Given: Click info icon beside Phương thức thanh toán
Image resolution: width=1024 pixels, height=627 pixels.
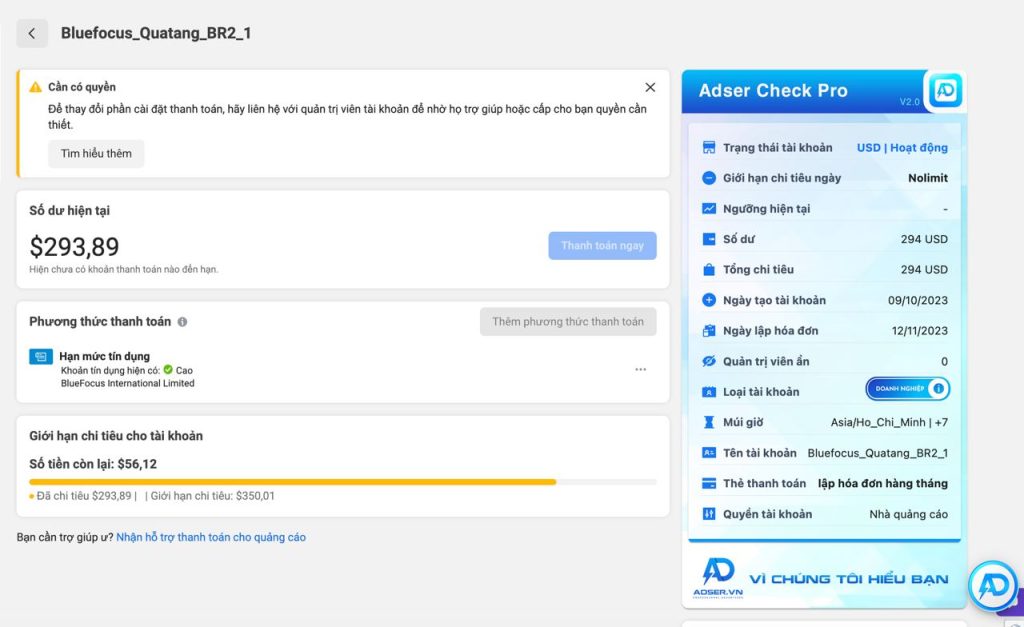Looking at the screenshot, I should (x=182, y=322).
